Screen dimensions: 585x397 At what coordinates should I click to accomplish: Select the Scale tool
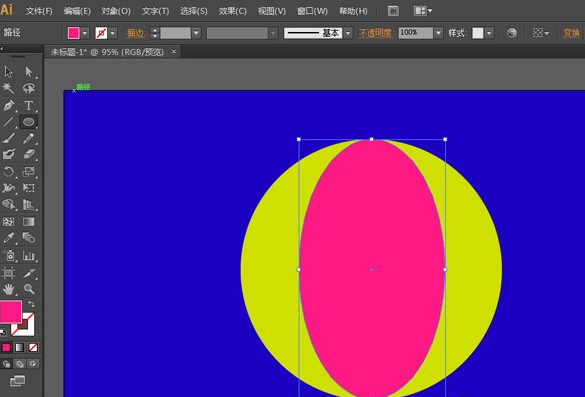tap(29, 172)
